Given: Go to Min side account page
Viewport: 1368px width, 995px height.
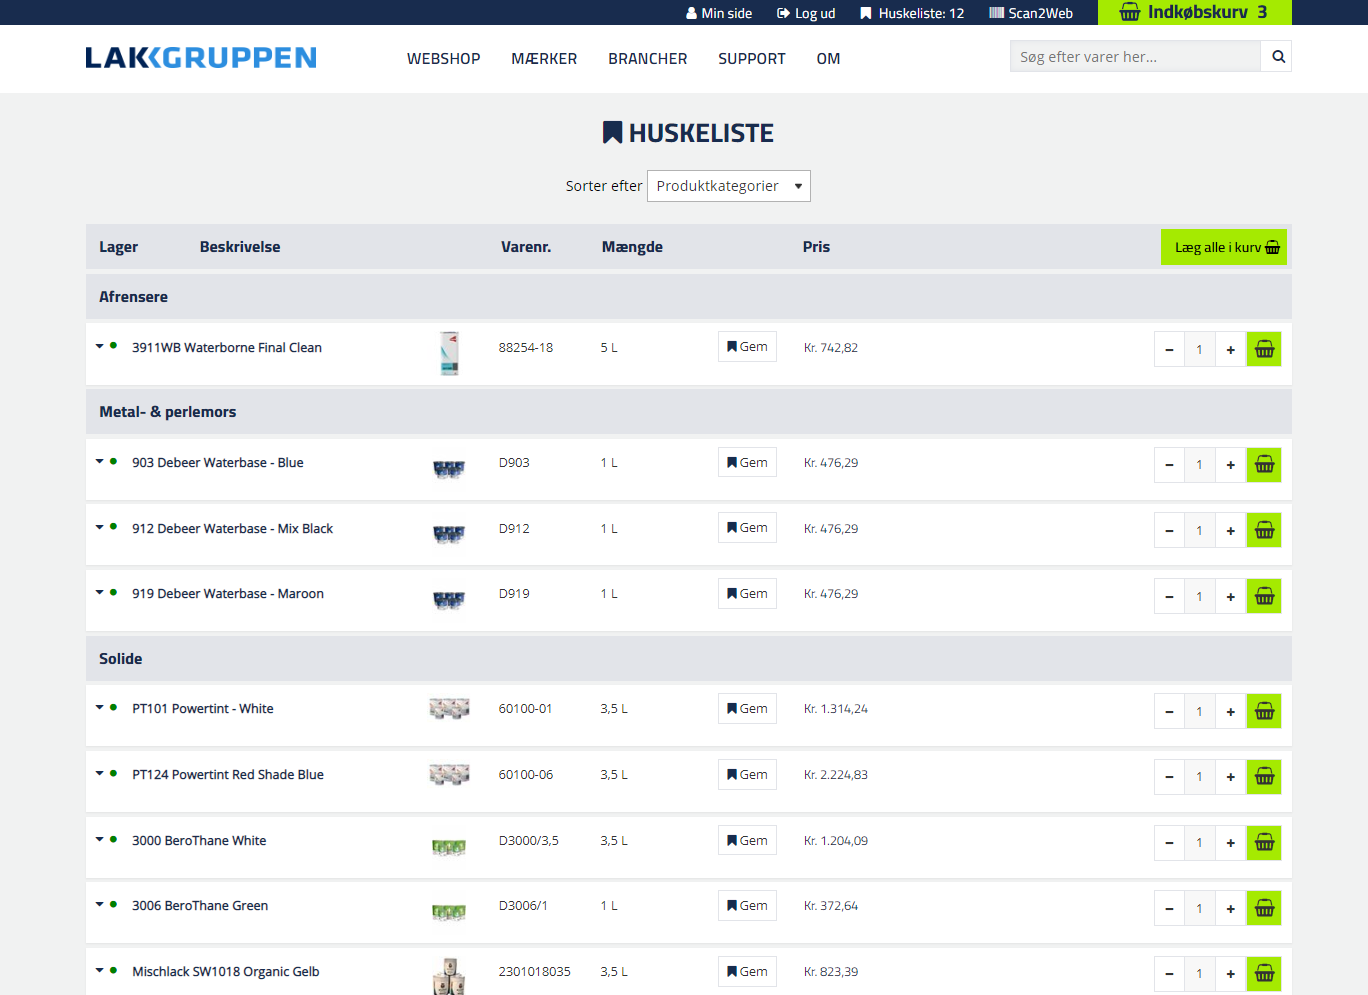Looking at the screenshot, I should click(x=719, y=13).
